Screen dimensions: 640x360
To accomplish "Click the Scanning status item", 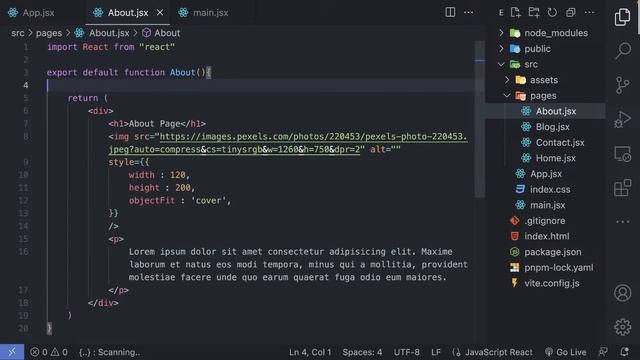I will click(x=109, y=352).
